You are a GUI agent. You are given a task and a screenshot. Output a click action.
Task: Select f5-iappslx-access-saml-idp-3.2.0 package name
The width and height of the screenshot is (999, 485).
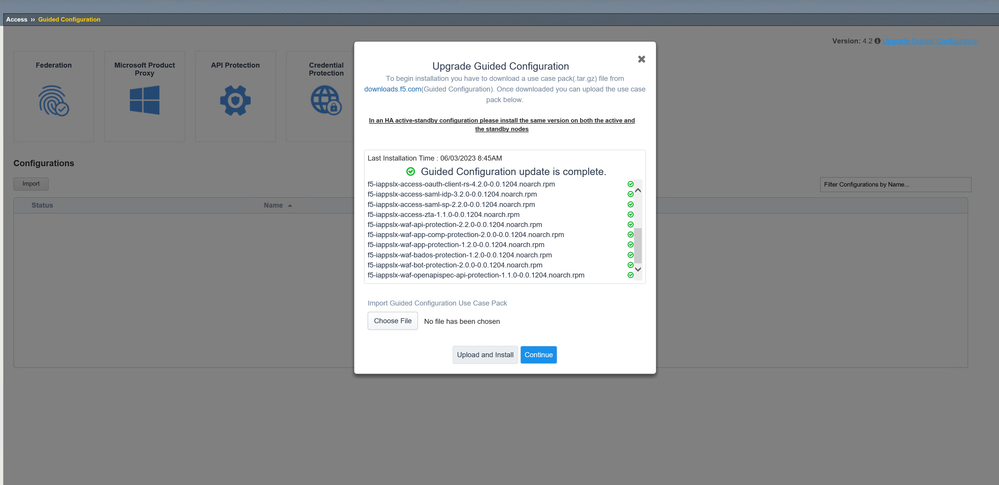[452, 194]
